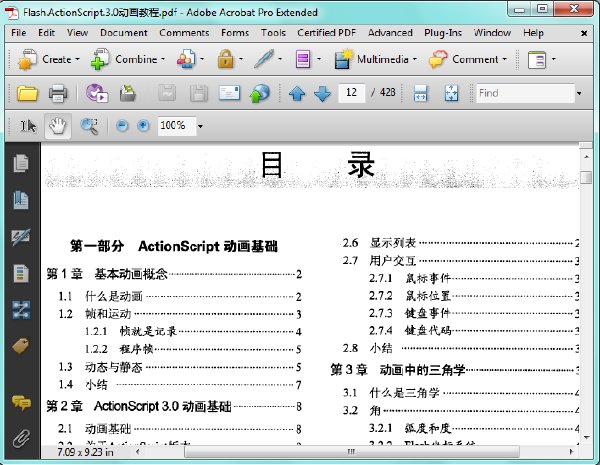Go to next page with the down arrow
The width and height of the screenshot is (600, 465).
coord(322,93)
